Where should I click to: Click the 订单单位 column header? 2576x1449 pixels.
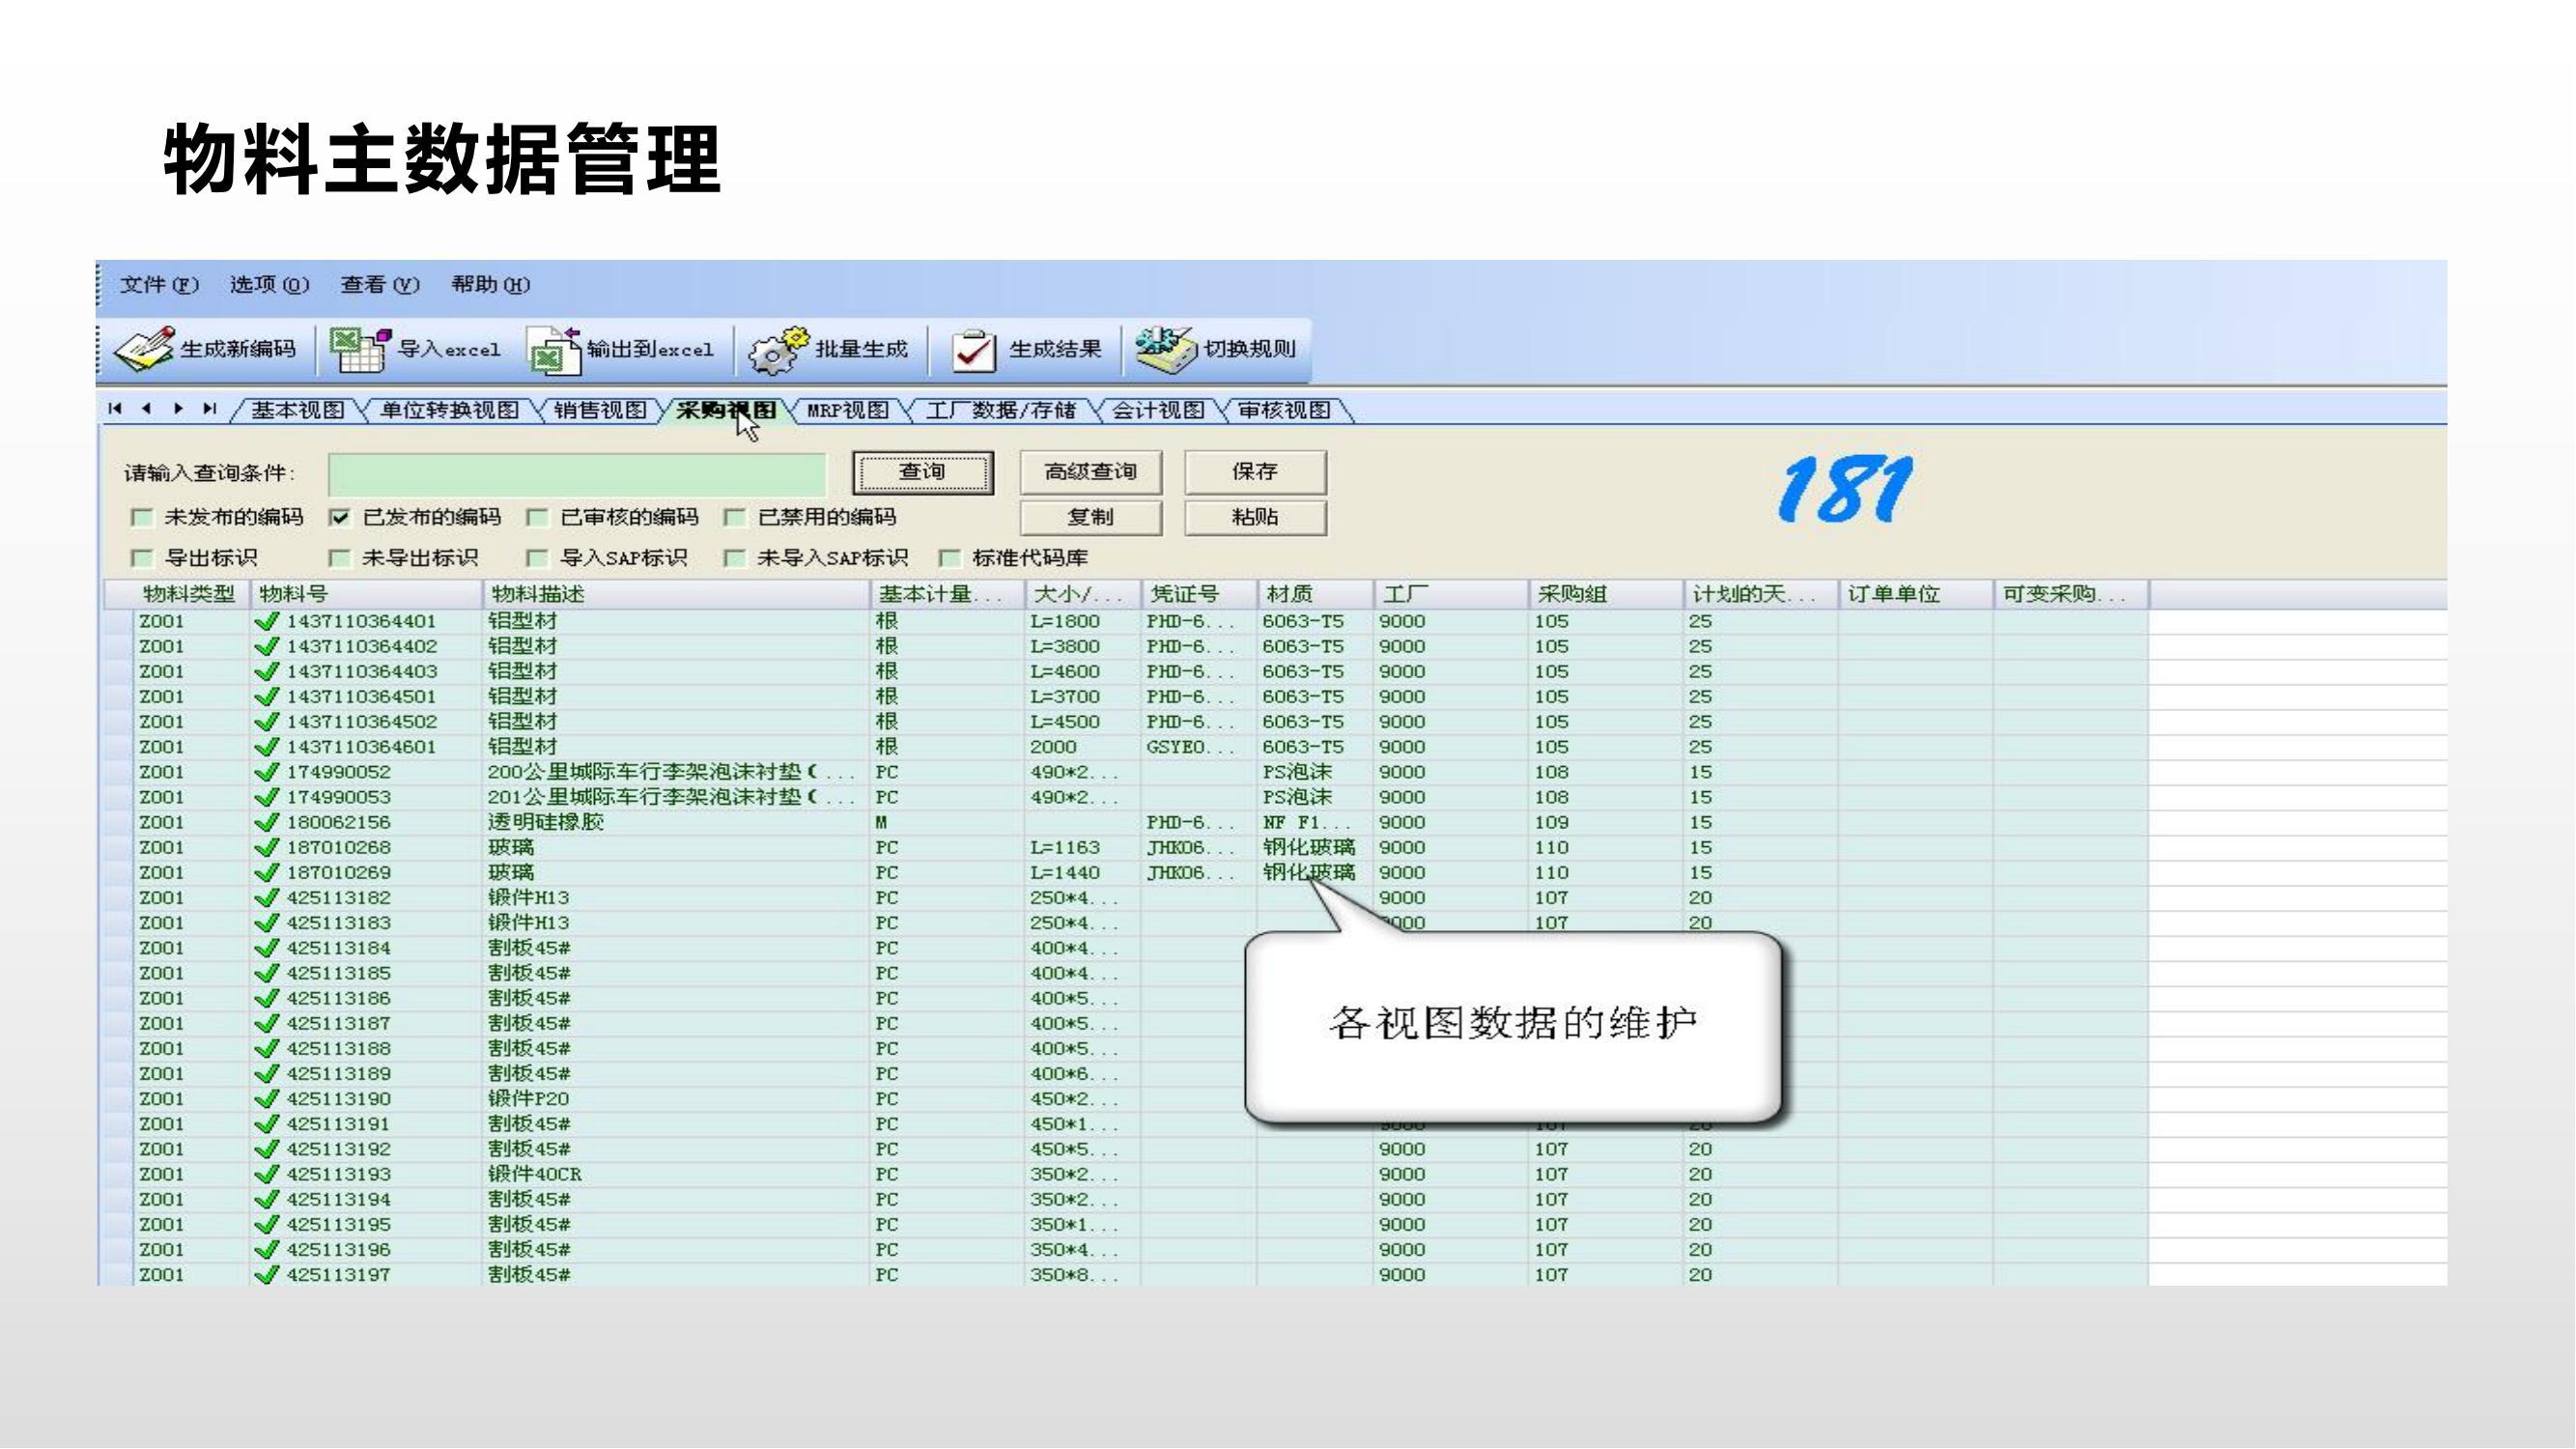click(1916, 594)
